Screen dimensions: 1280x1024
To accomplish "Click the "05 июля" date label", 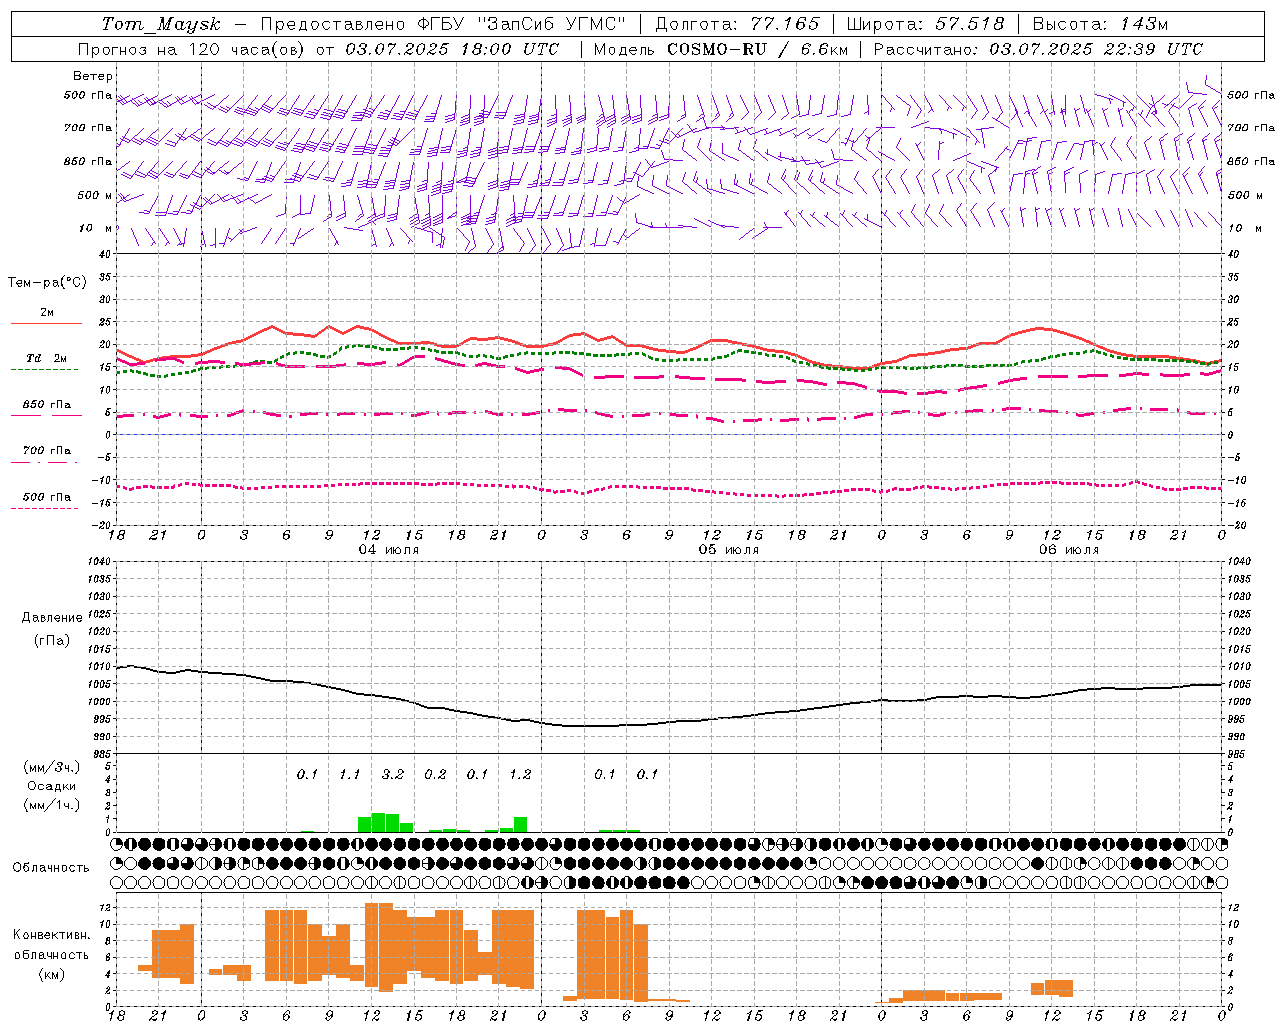I will pos(729,550).
